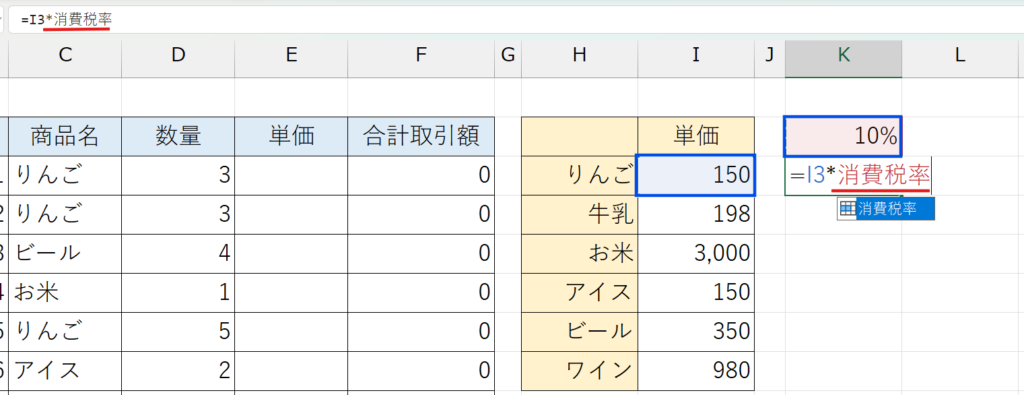Select column K header
This screenshot has height=395, width=1024.
(844, 55)
